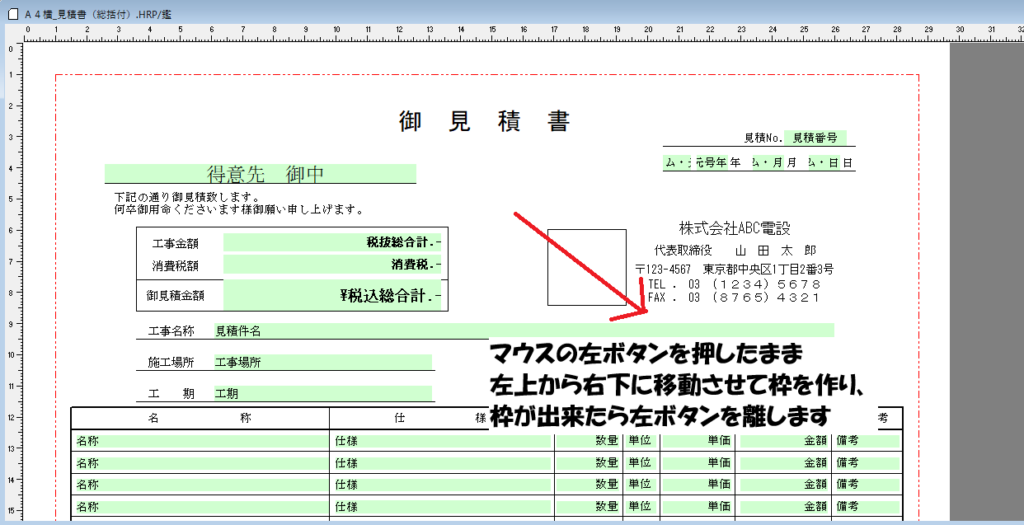Select the 工事金額 label
Screen dimensions: 1024x525
[x=175, y=244]
